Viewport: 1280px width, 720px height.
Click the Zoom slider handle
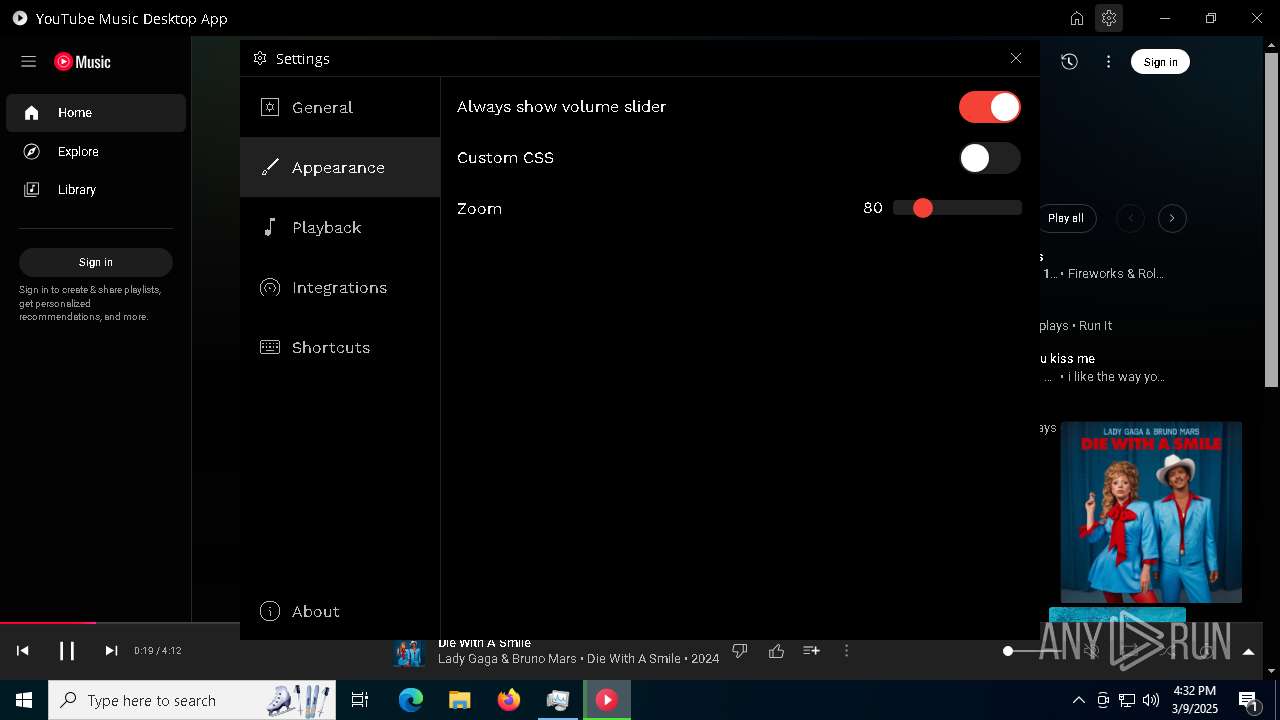click(x=923, y=208)
